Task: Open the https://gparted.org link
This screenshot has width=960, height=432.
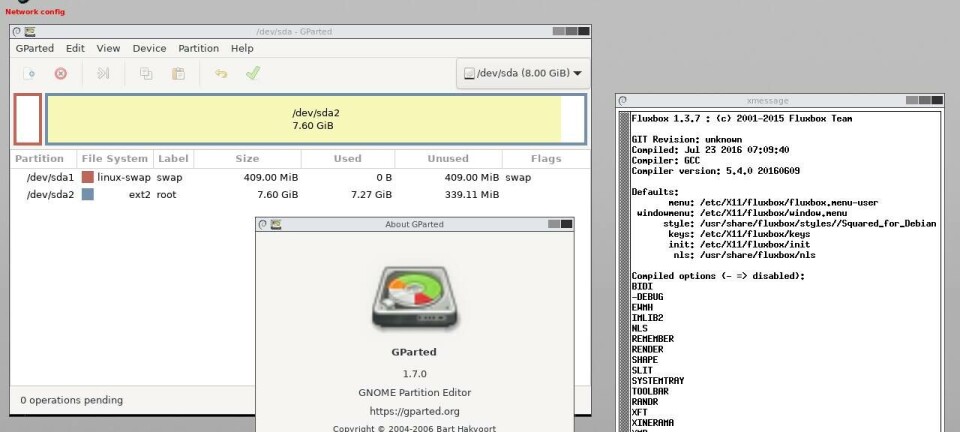Action: pos(414,411)
